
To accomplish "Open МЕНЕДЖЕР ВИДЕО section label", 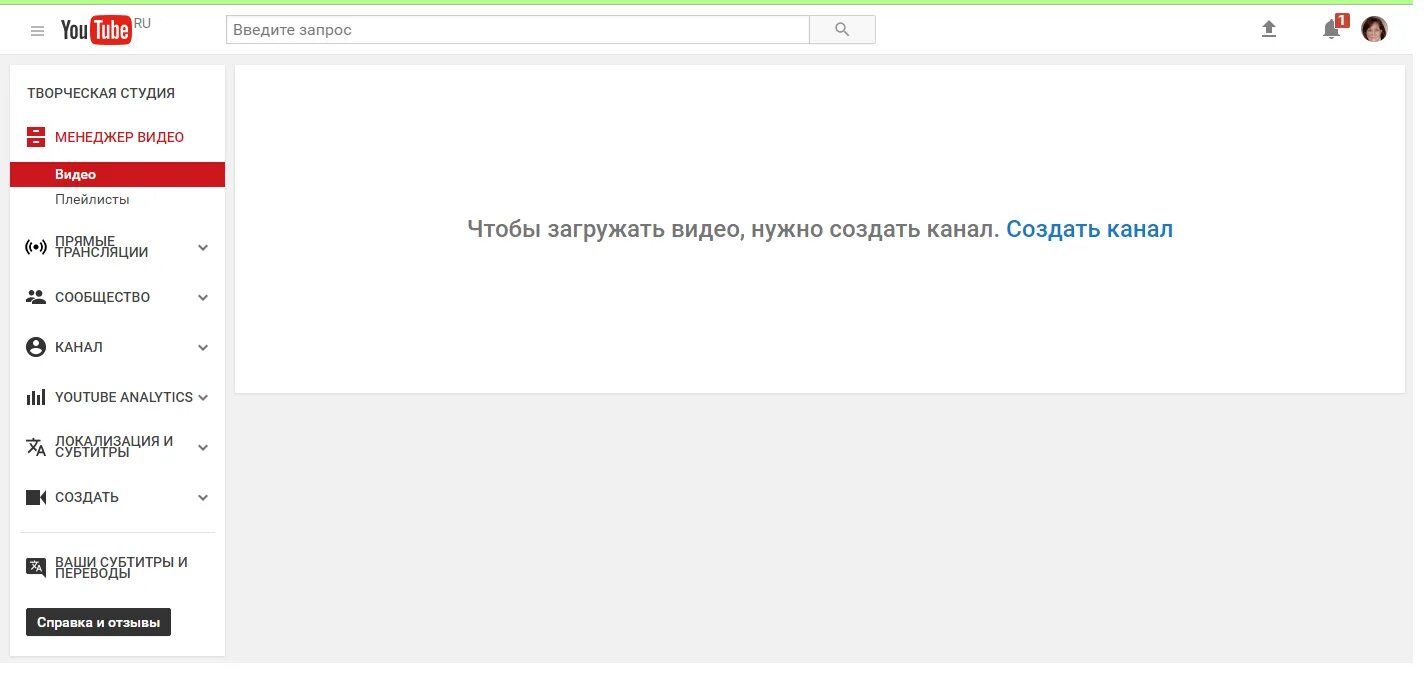I will point(119,137).
